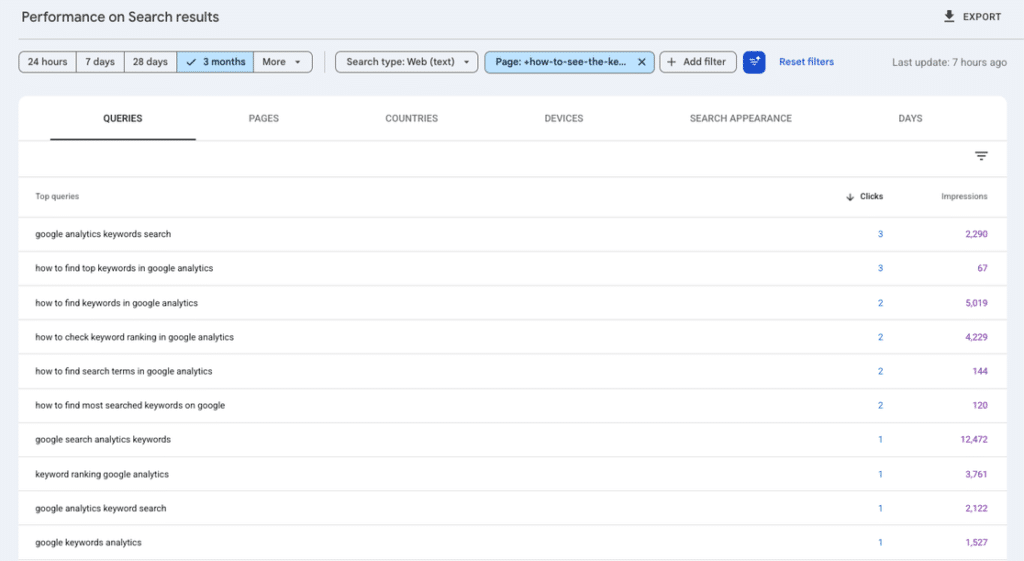Select query 'google search analytics keywords'
This screenshot has height=561, width=1024.
pyautogui.click(x=103, y=440)
